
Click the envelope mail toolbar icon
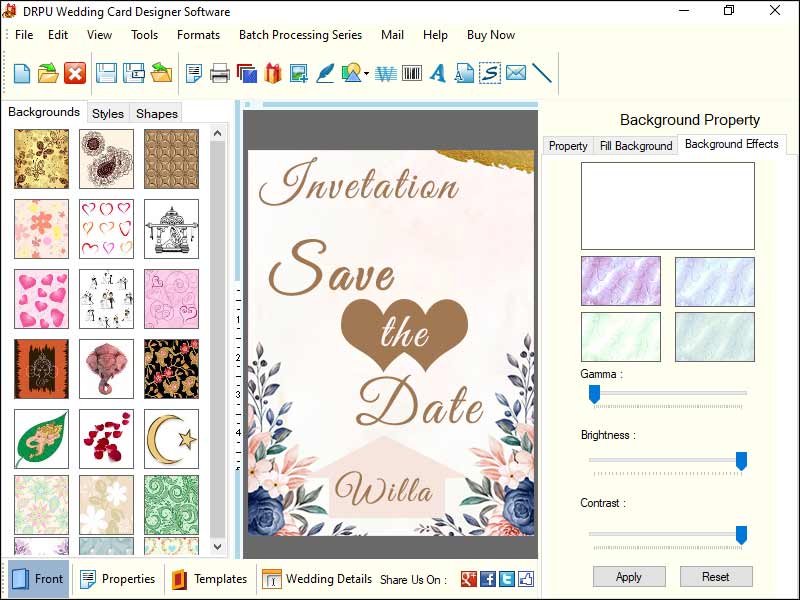(x=516, y=72)
